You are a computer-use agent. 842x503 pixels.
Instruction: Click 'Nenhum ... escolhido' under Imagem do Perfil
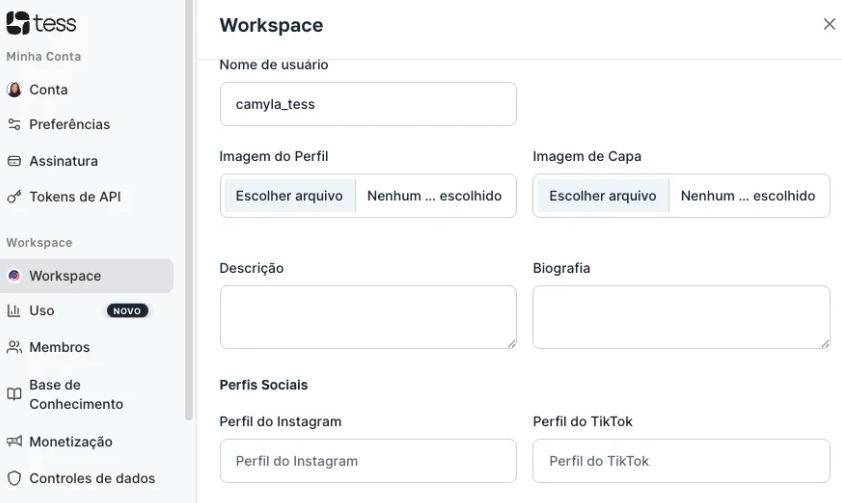(434, 196)
